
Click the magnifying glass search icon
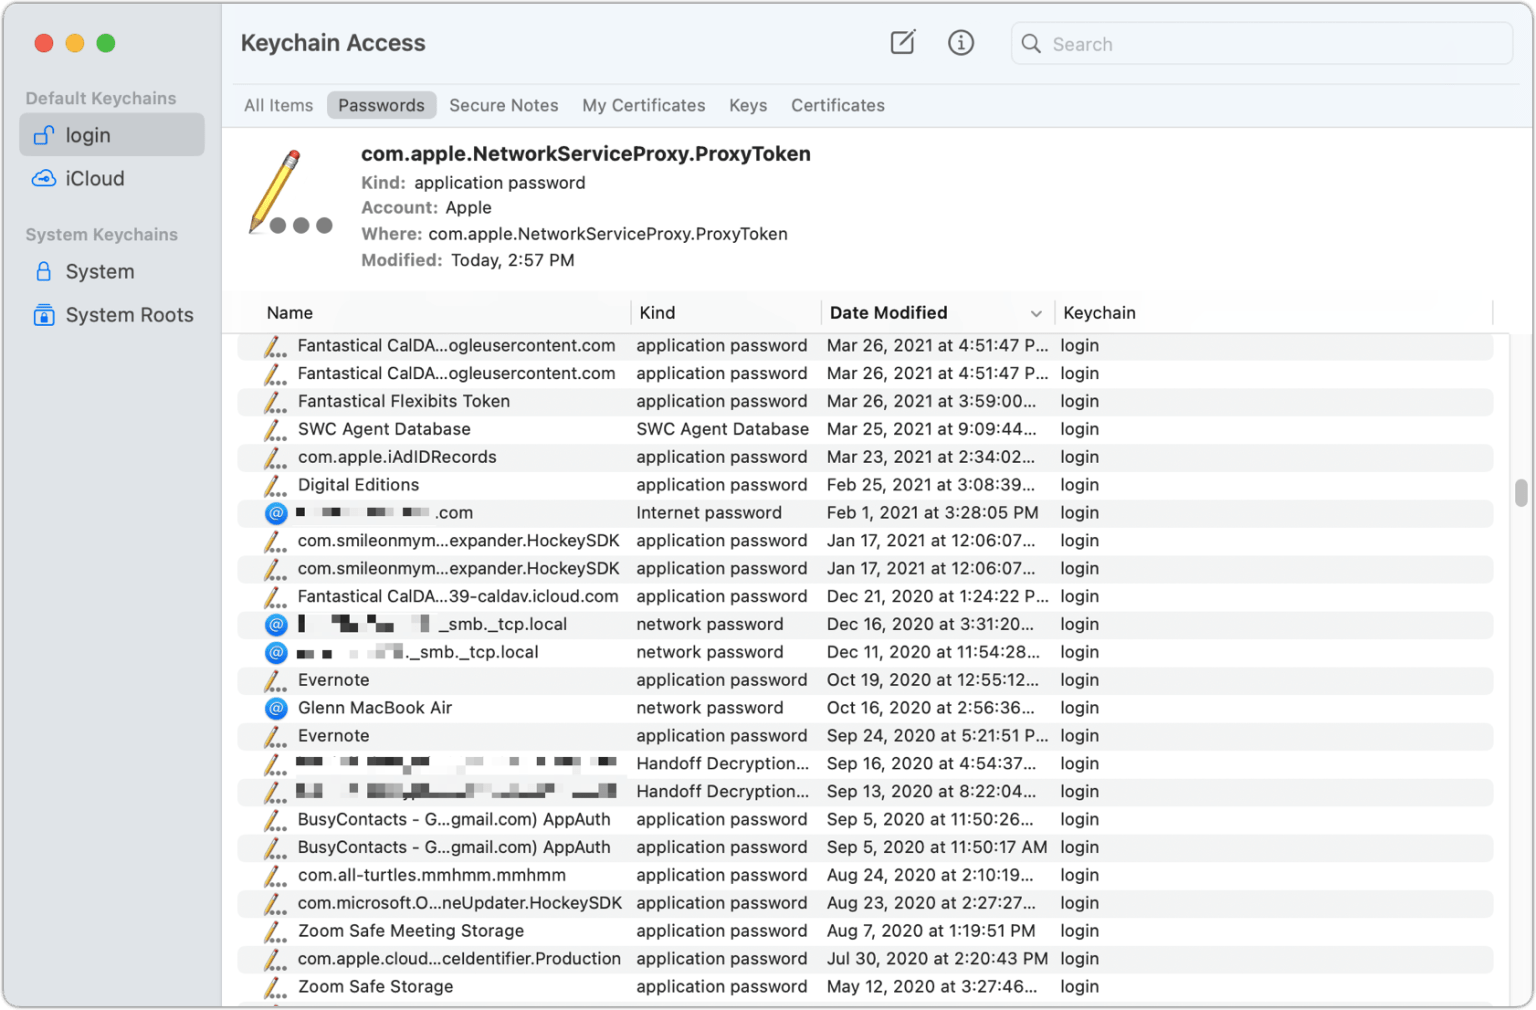coord(1031,44)
